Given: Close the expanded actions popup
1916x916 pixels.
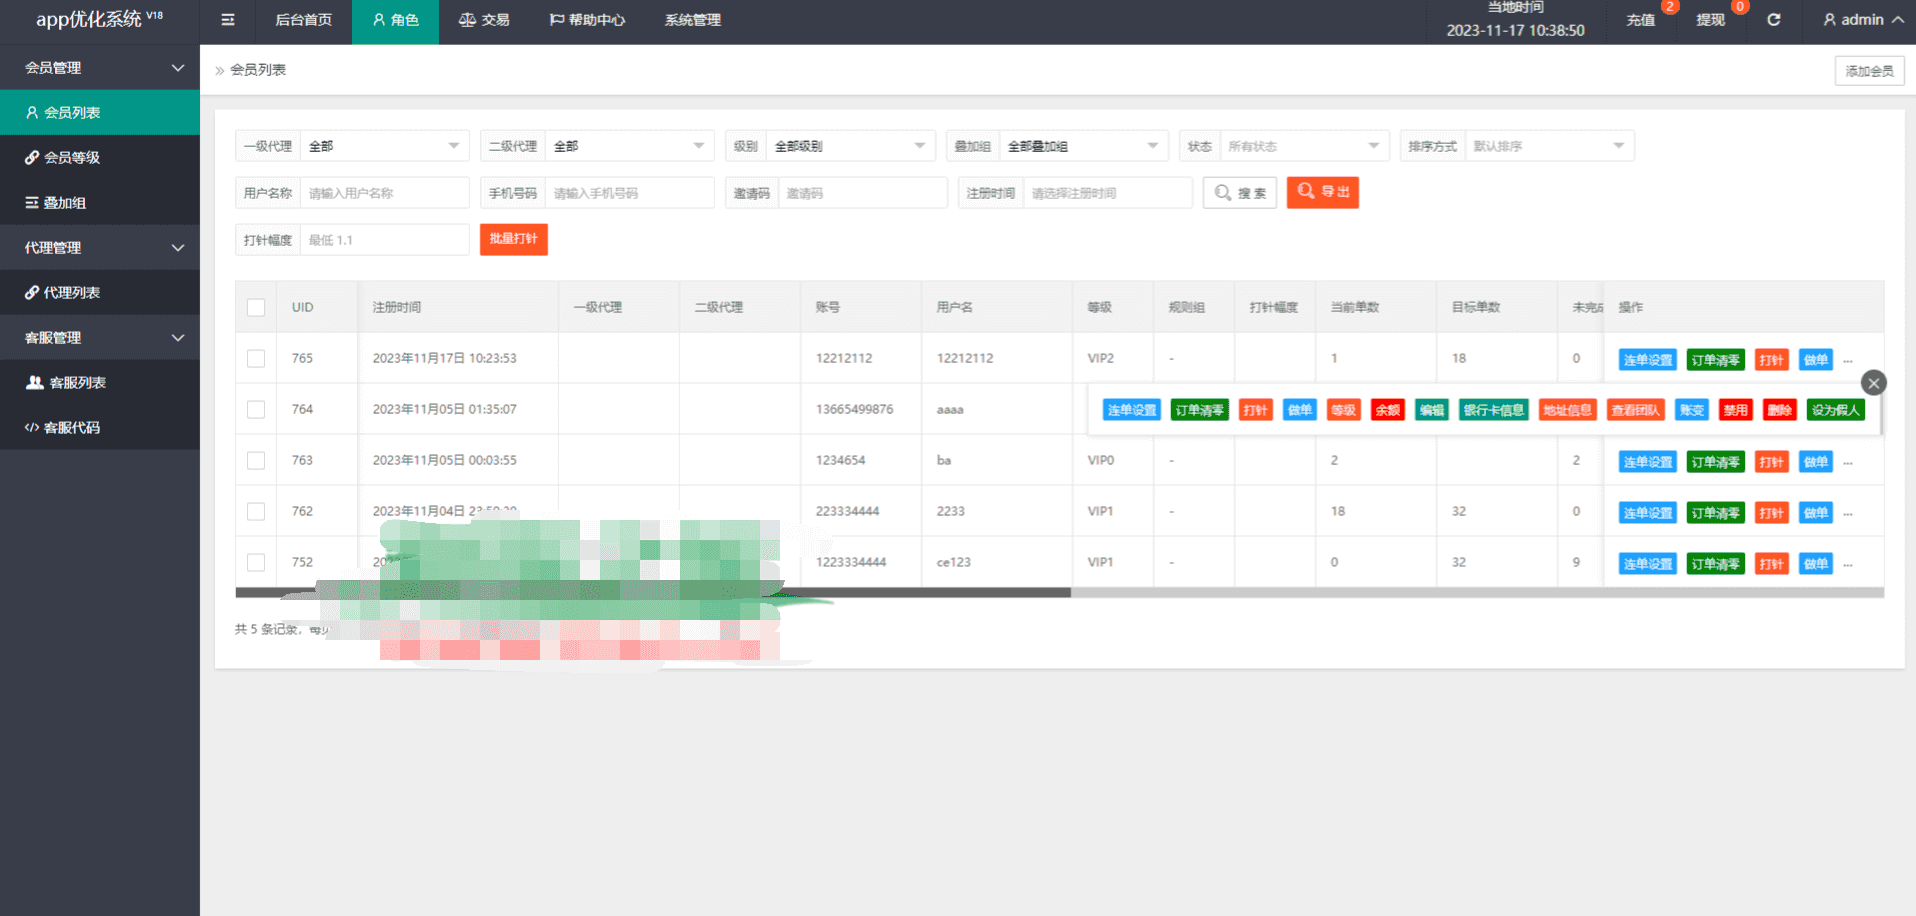Looking at the screenshot, I should 1873,383.
